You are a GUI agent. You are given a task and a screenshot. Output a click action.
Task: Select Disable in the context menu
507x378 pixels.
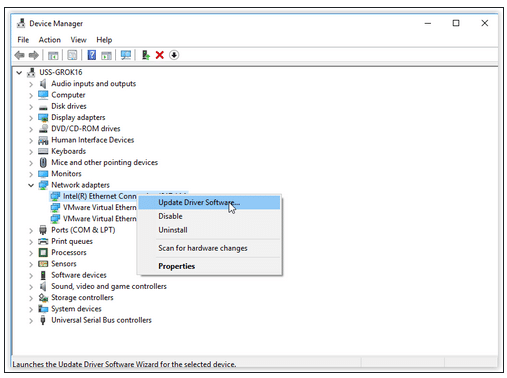170,216
